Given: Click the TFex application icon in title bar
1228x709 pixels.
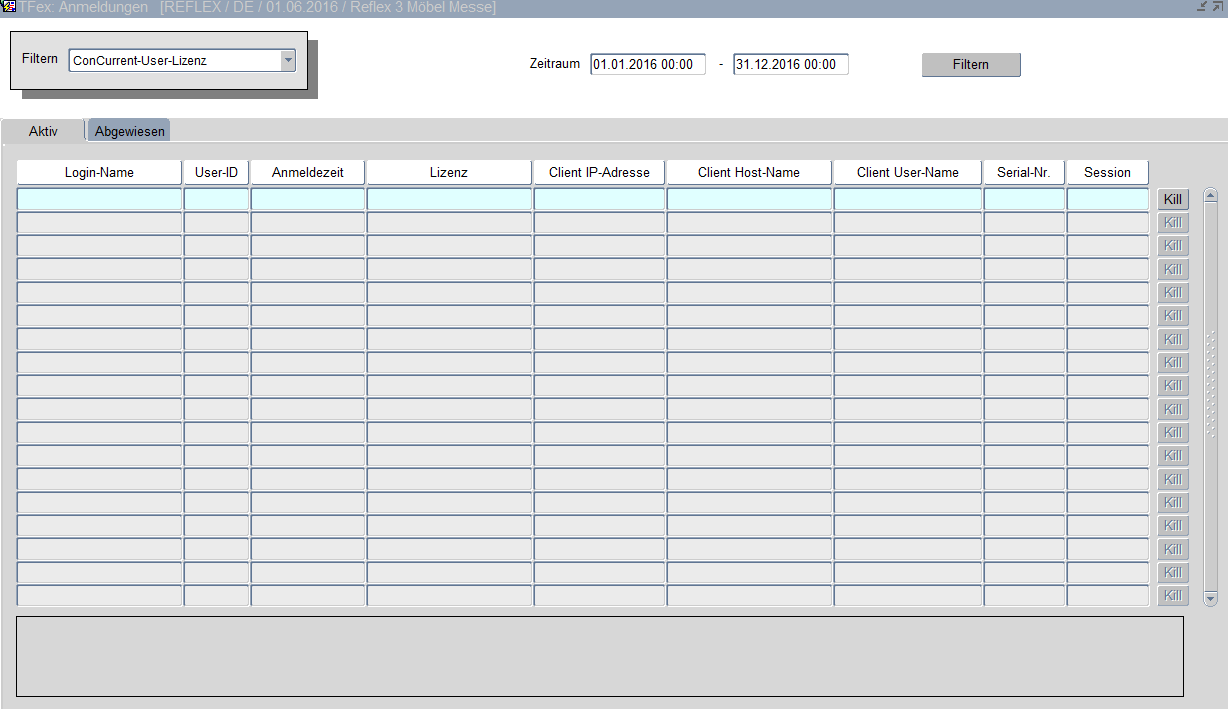Looking at the screenshot, I should tap(8, 7).
